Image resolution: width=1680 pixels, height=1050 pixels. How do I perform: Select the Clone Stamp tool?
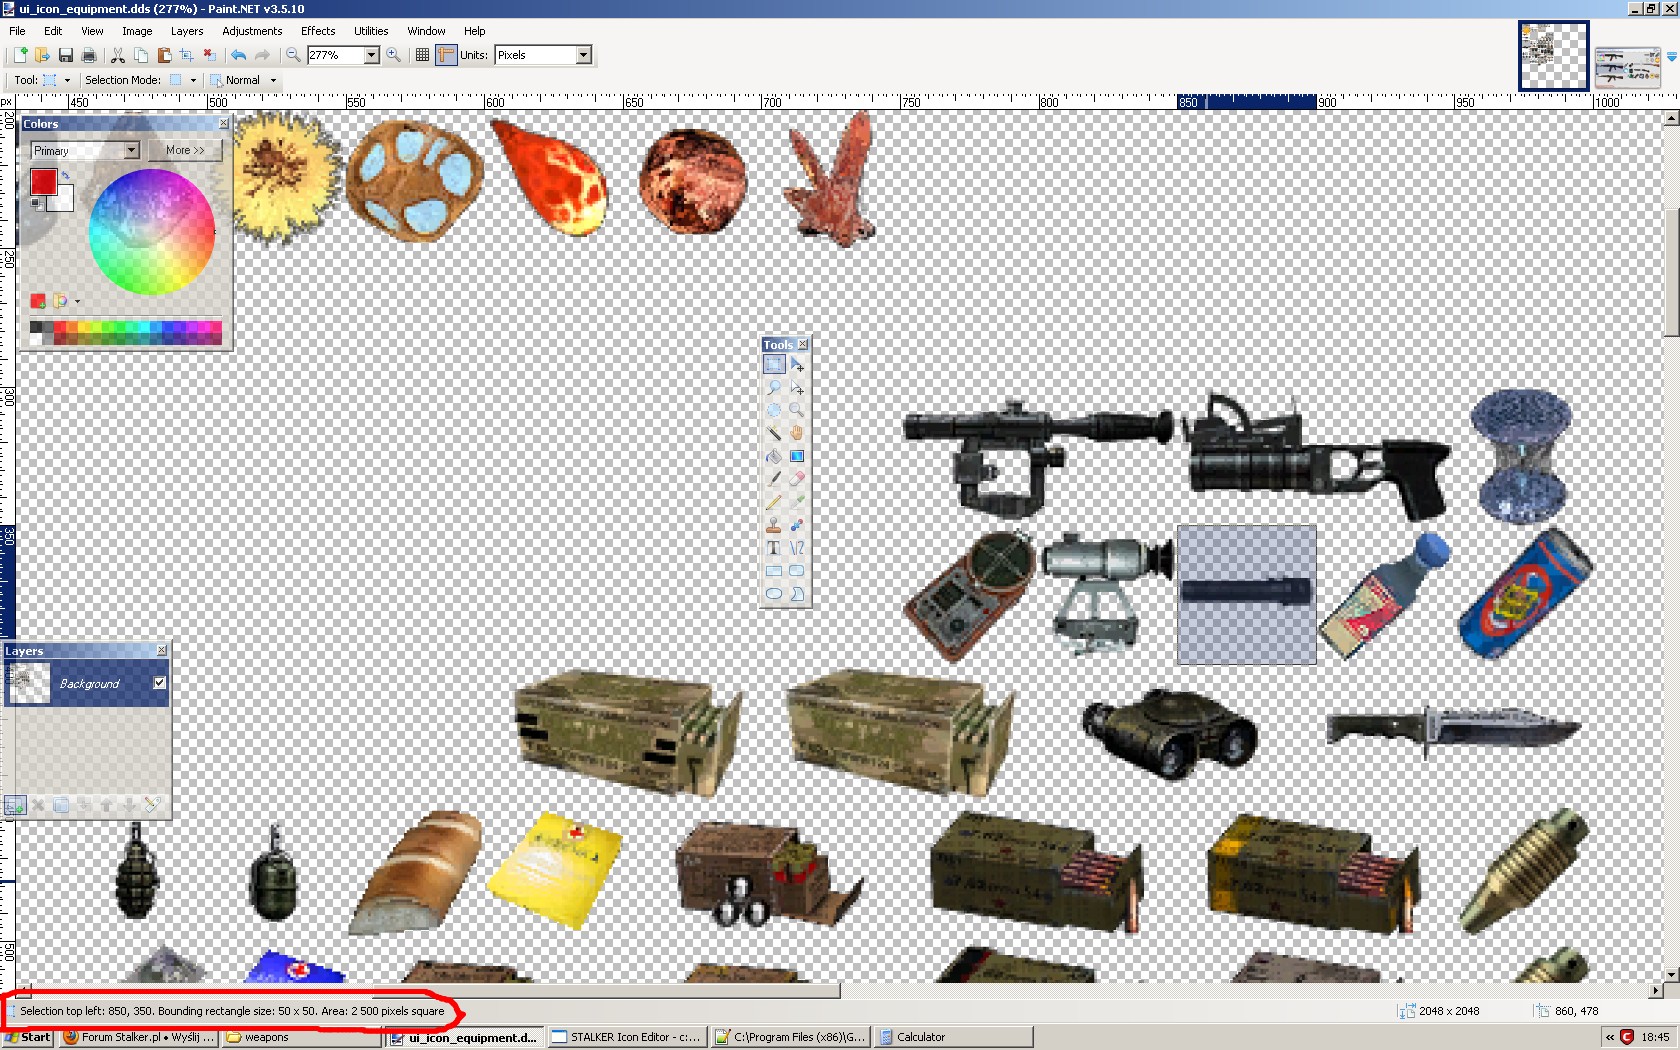tap(774, 525)
